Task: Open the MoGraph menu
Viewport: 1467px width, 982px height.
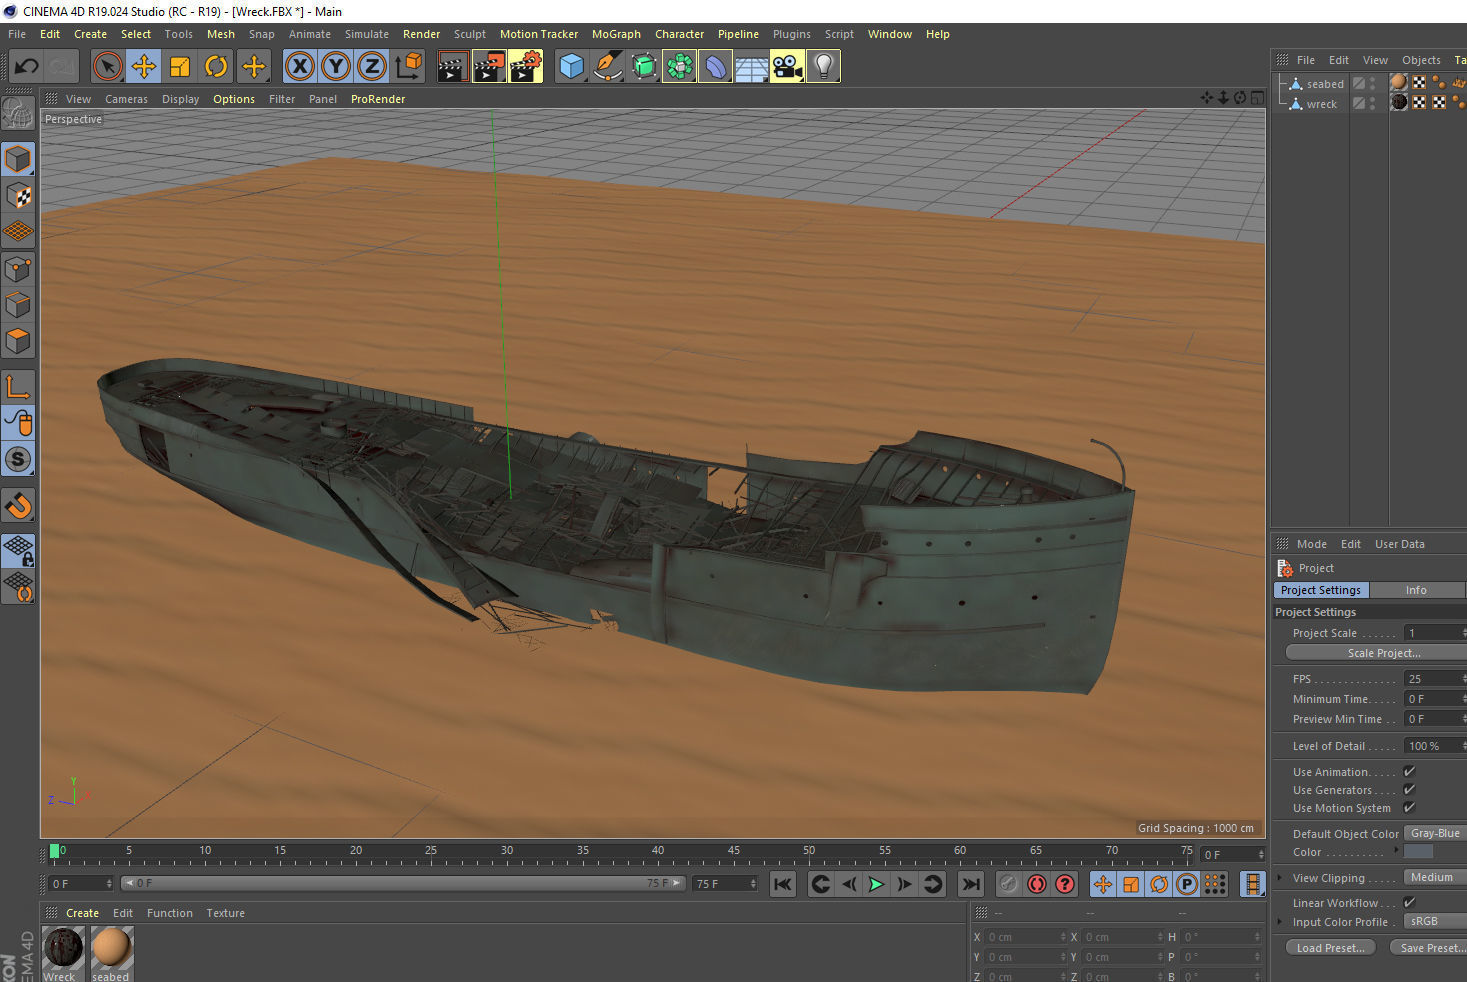Action: 616,34
